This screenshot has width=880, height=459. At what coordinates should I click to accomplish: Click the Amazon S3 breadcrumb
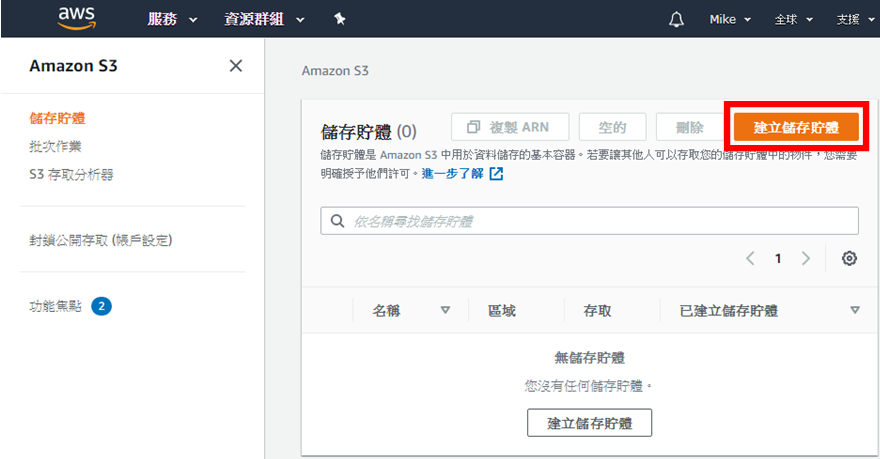(335, 71)
